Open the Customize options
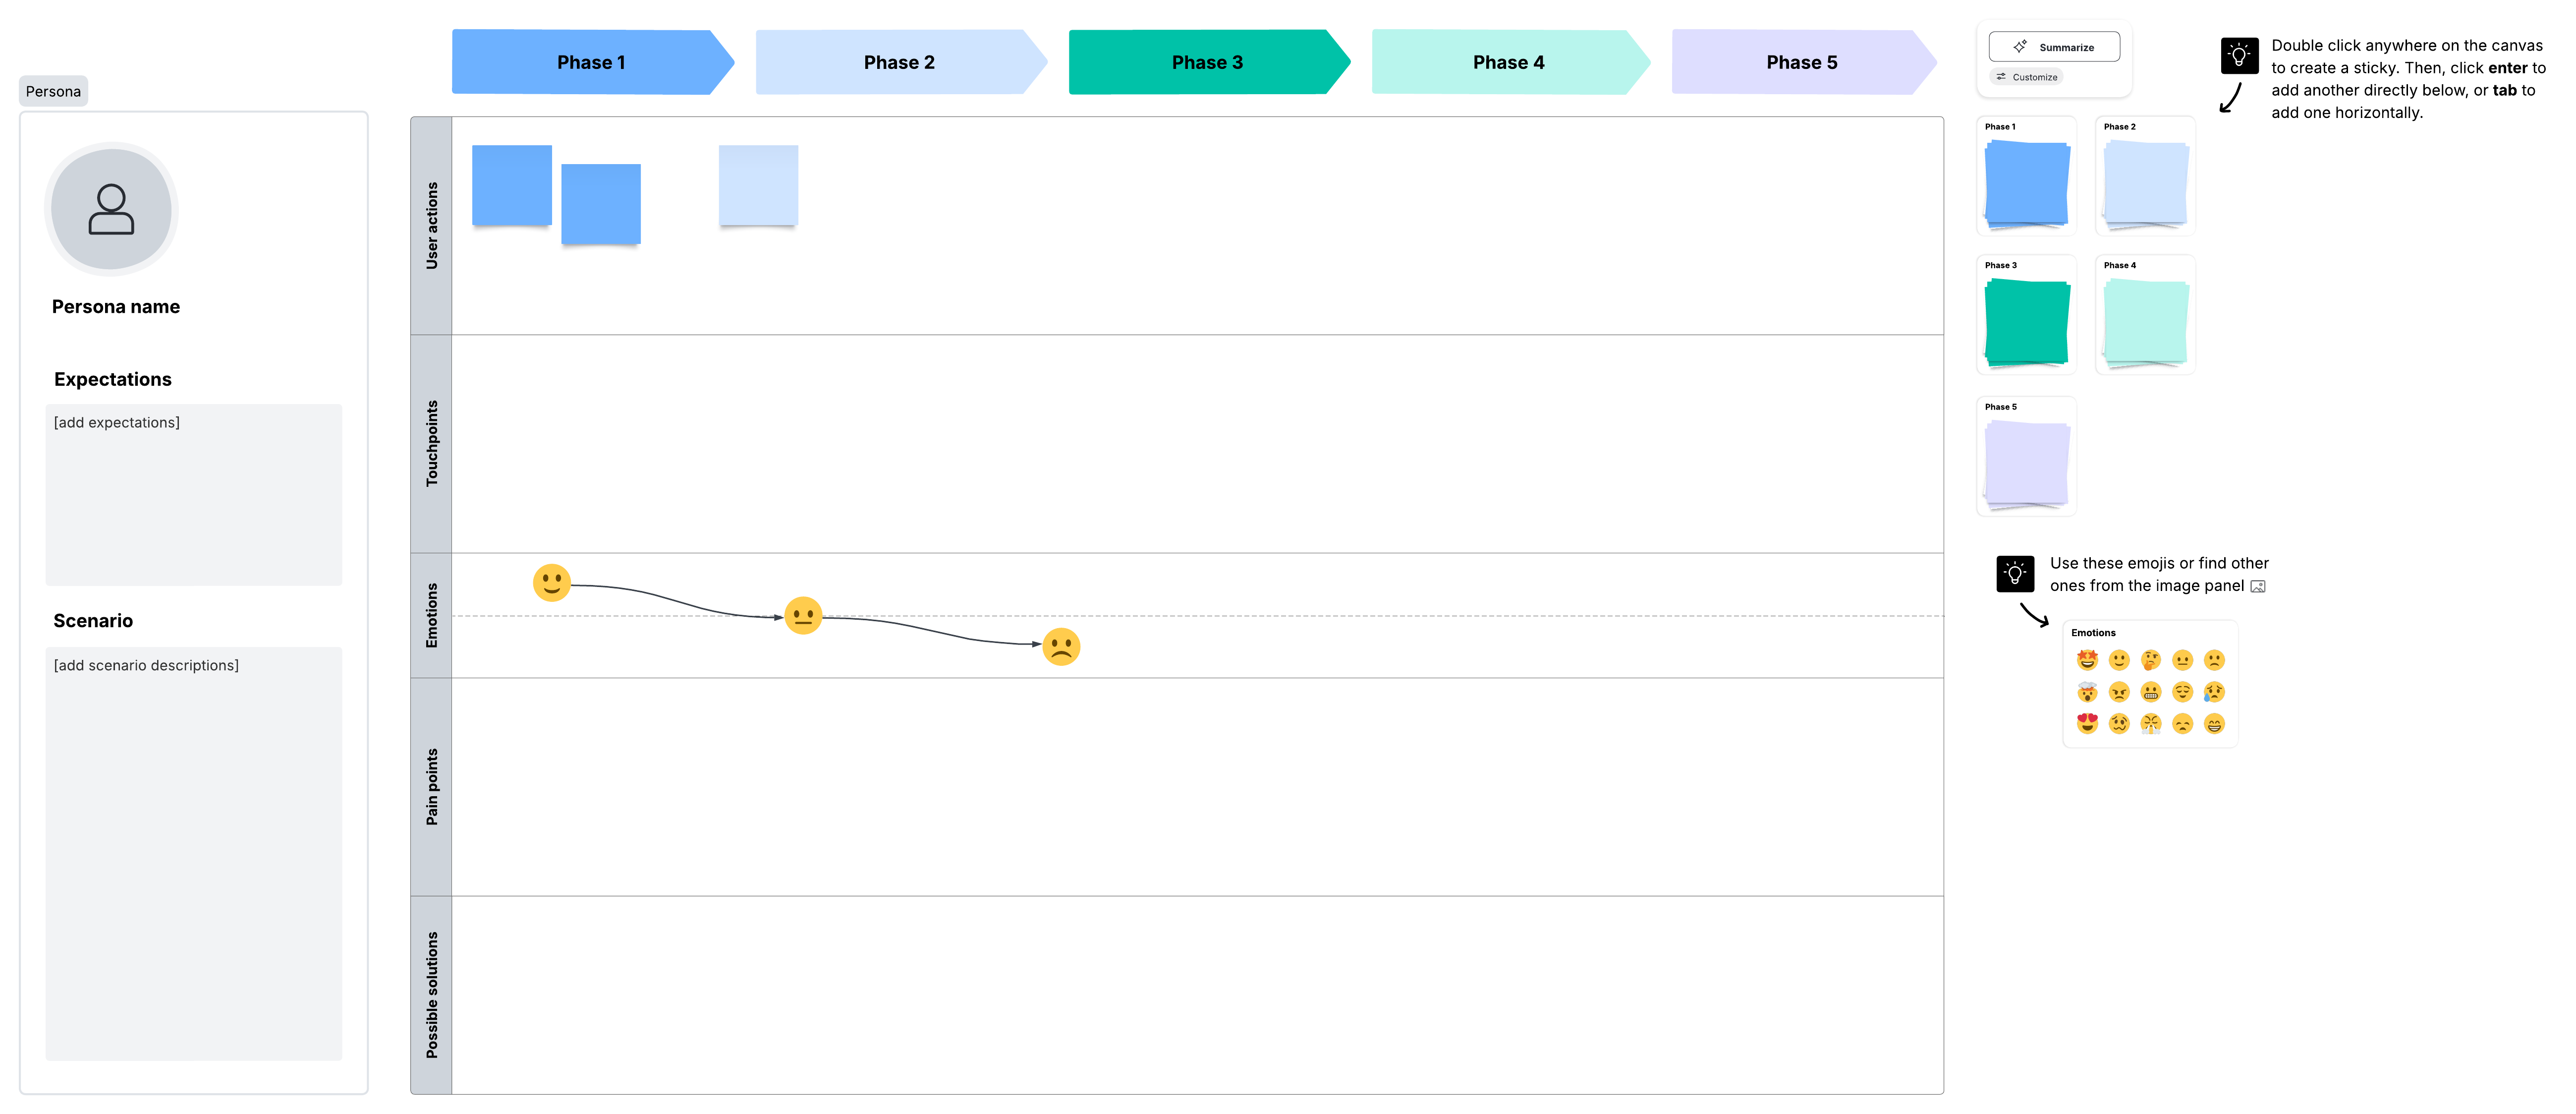The image size is (2576, 1114). pos(2026,76)
